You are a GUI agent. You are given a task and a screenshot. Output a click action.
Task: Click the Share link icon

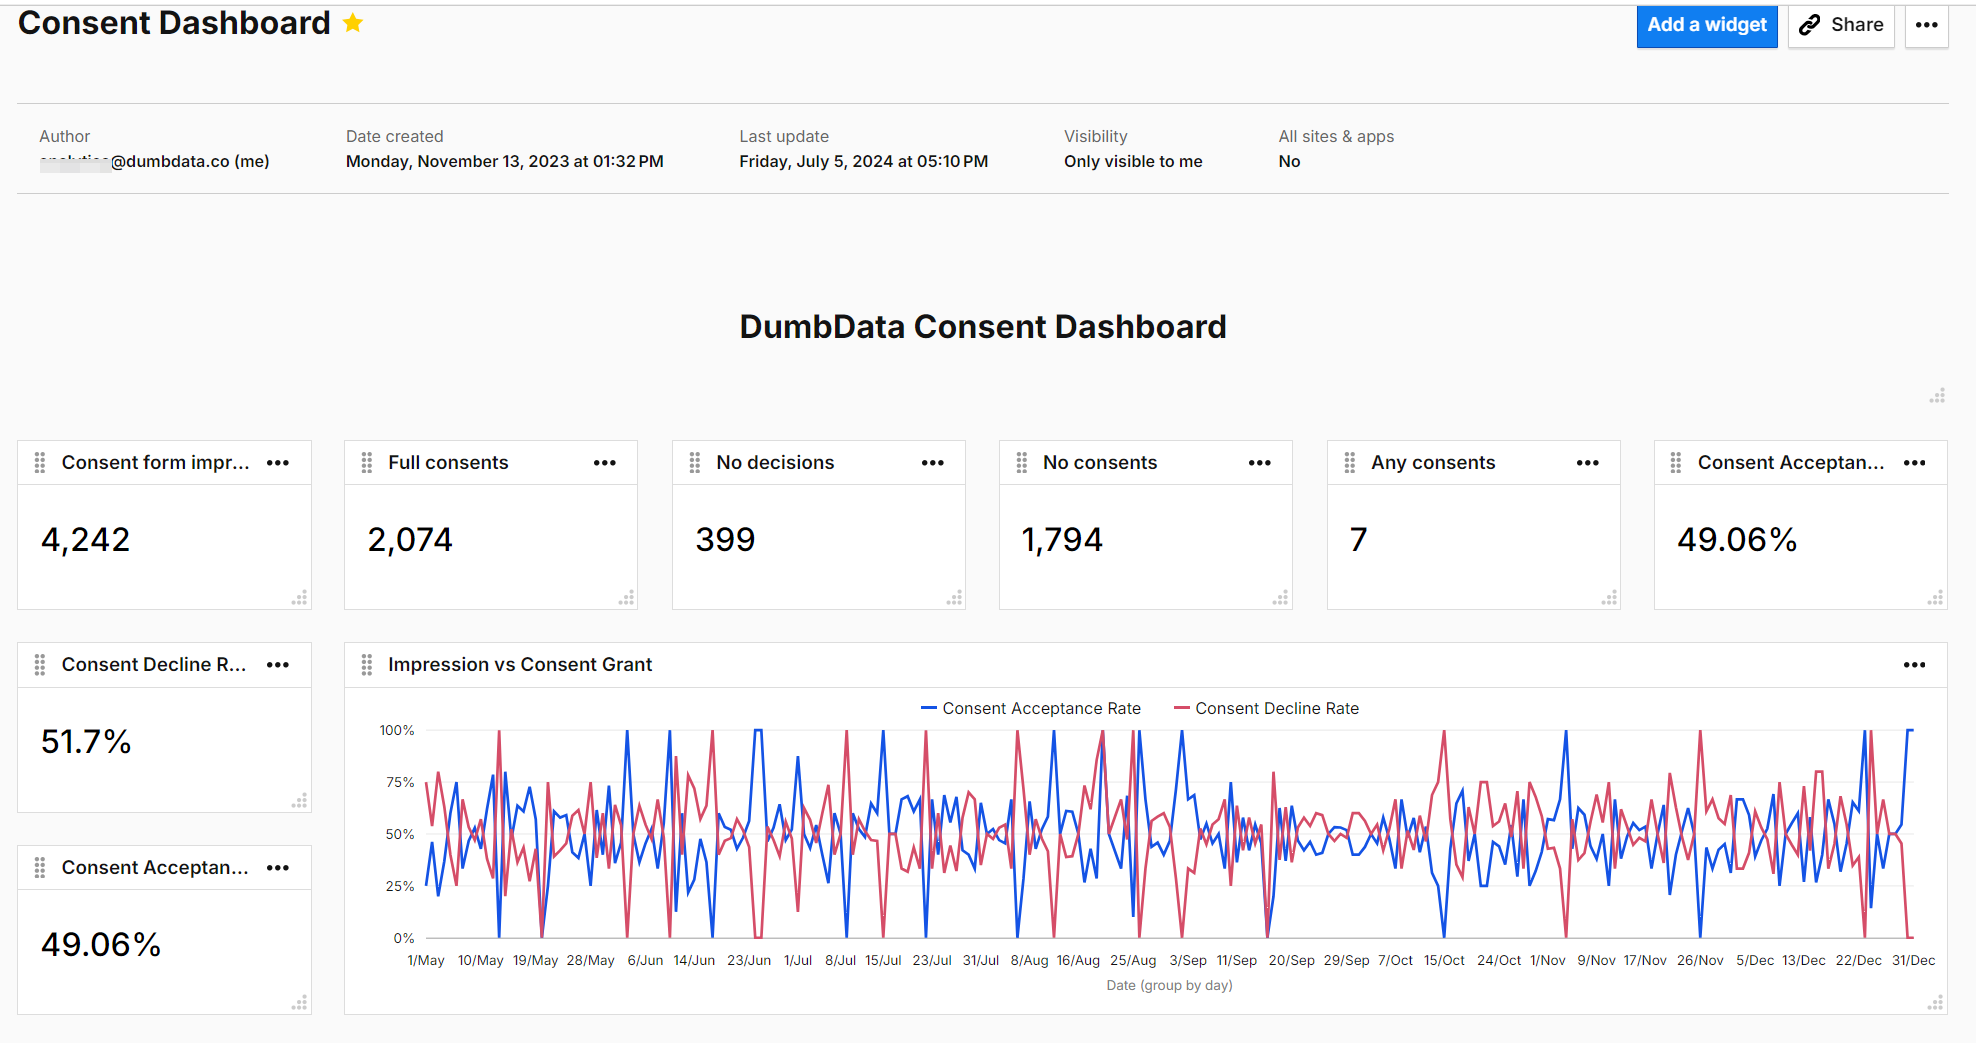(x=1810, y=25)
